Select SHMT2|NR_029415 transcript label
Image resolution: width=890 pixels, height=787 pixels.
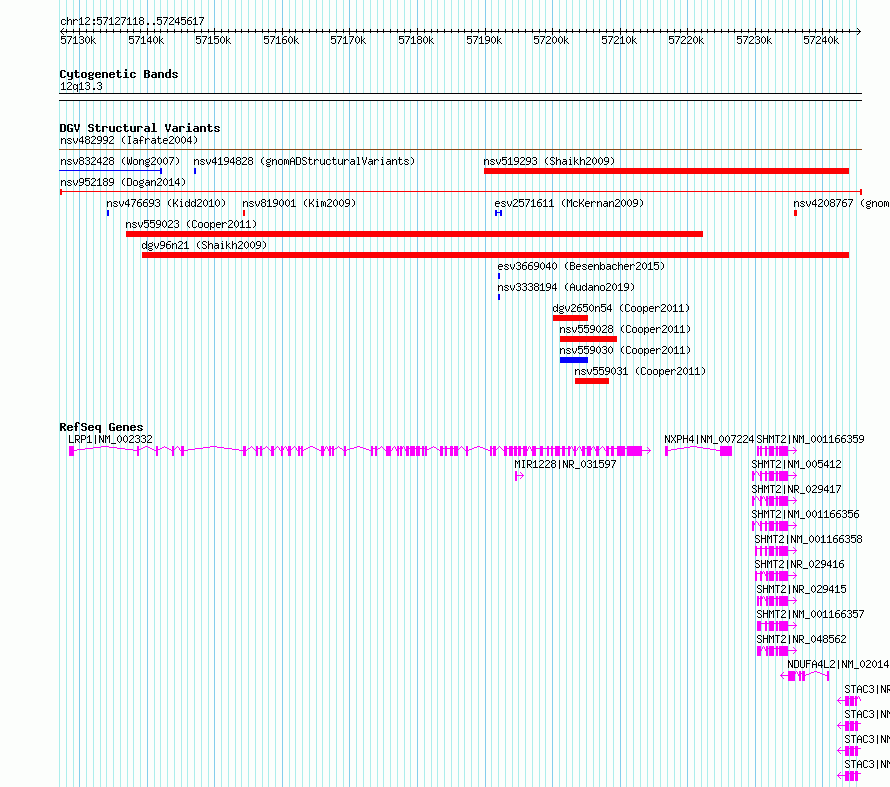pyautogui.click(x=801, y=589)
